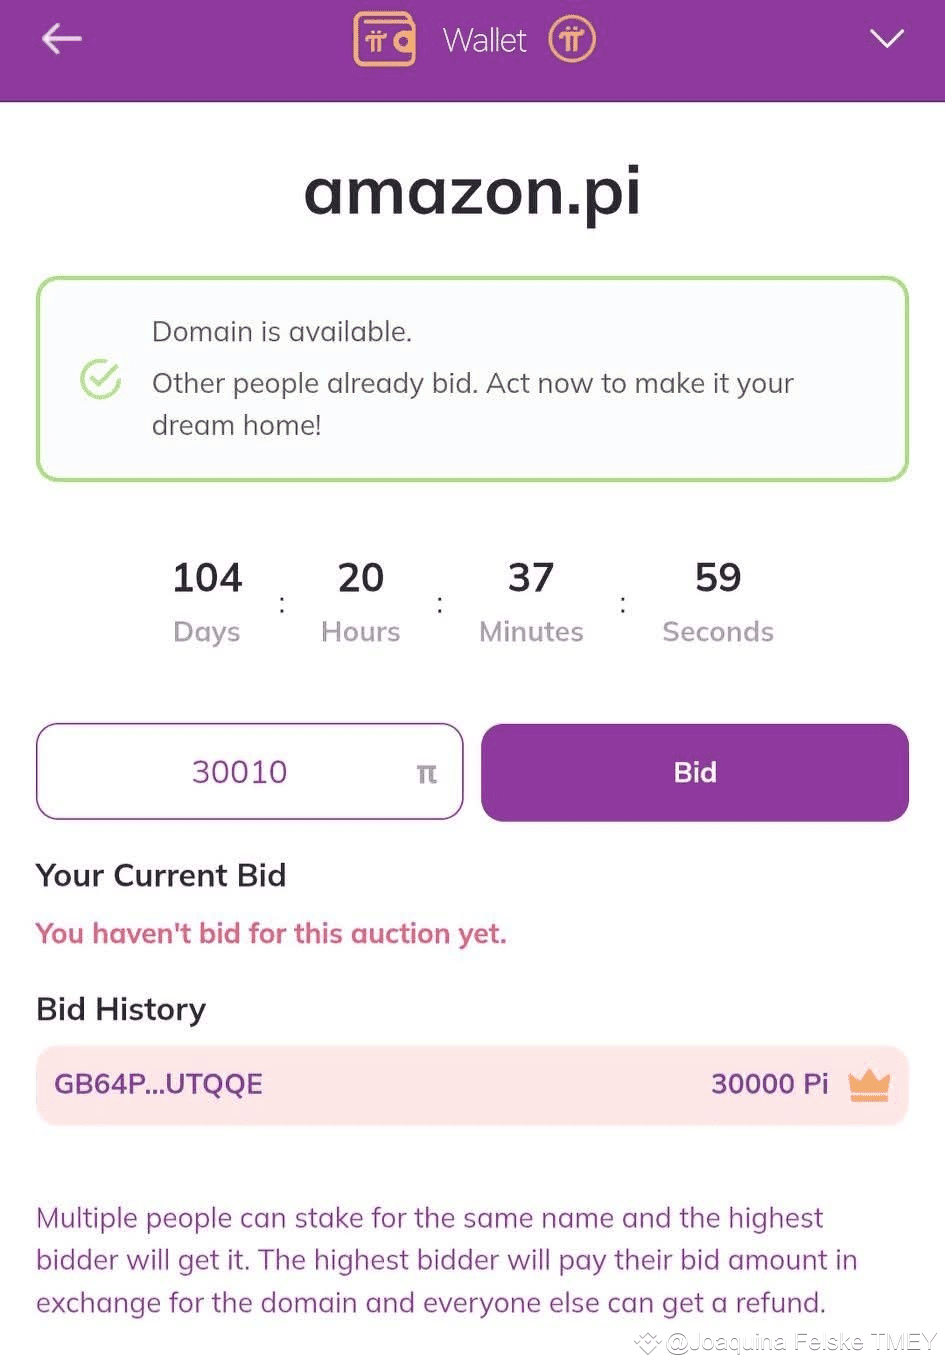This screenshot has height=1364, width=945.
Task: Tap the Bid History heading
Action: coord(121,1009)
